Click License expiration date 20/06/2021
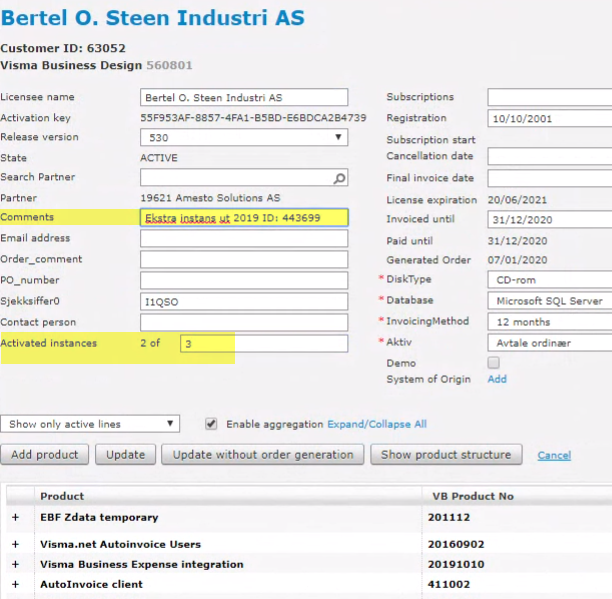This screenshot has width=612, height=599. point(517,200)
